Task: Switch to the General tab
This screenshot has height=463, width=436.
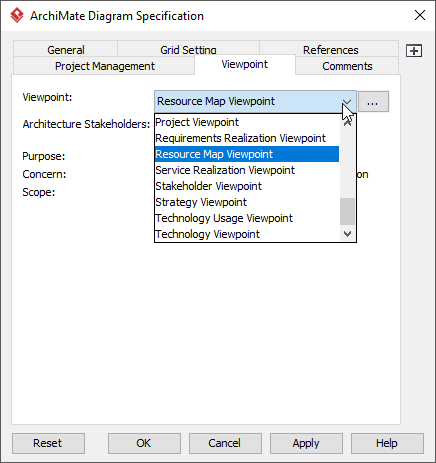Action: click(66, 49)
